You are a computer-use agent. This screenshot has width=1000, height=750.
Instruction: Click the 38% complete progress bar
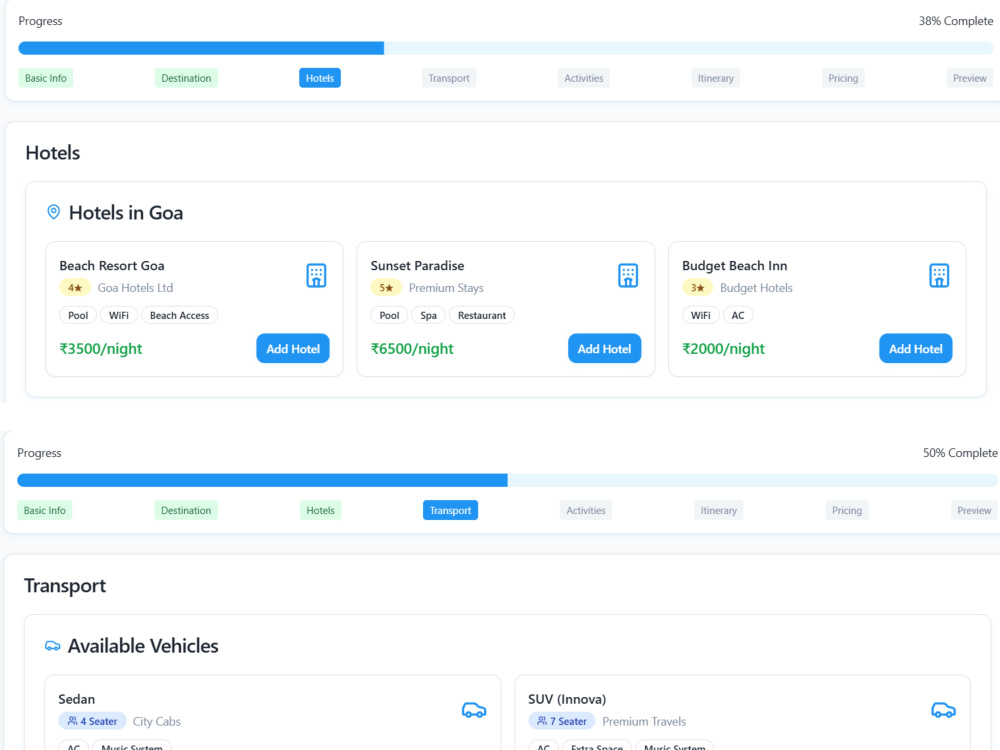click(x=506, y=48)
